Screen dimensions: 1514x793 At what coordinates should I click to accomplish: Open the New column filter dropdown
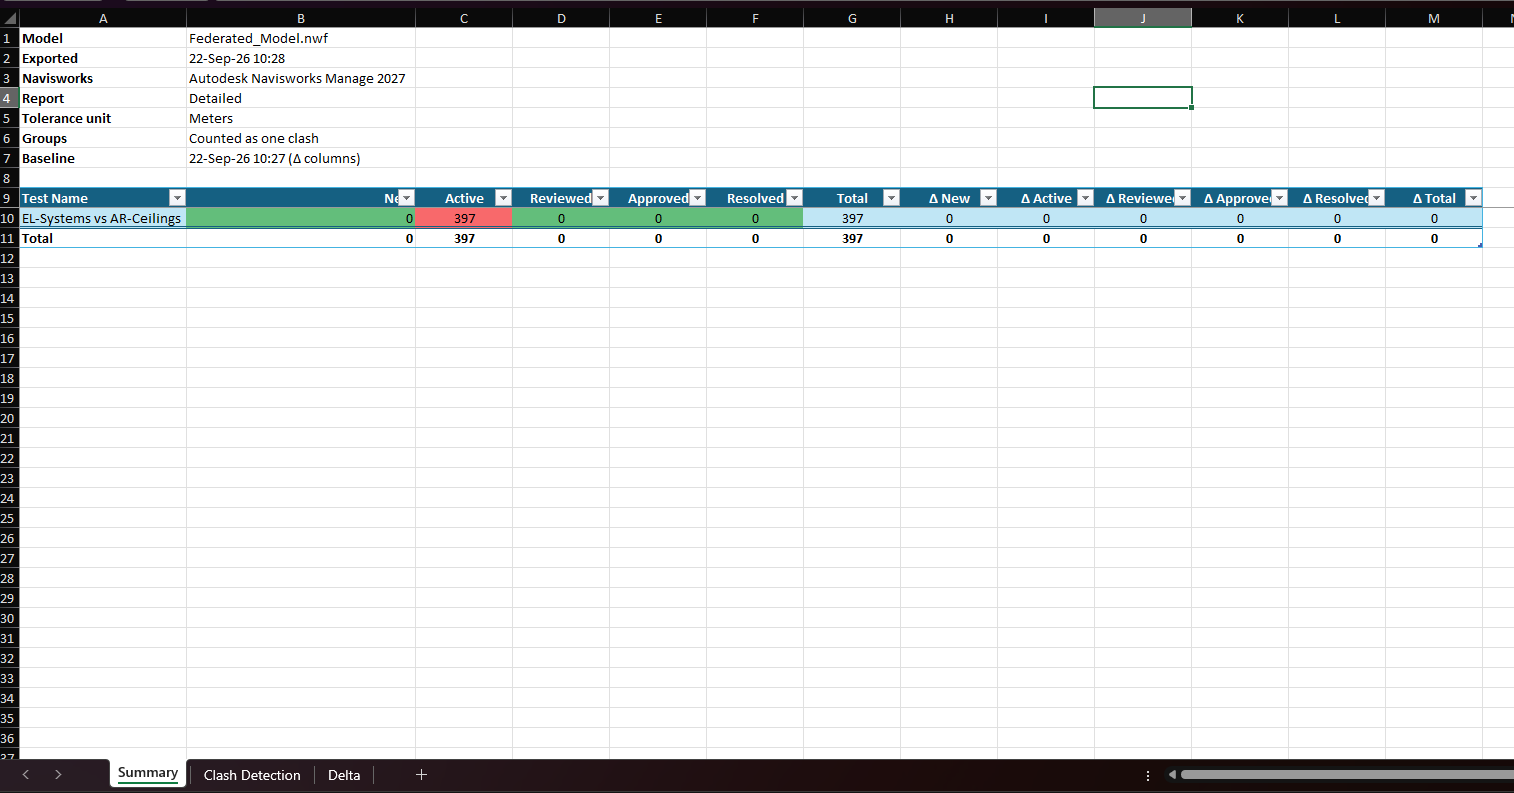406,198
